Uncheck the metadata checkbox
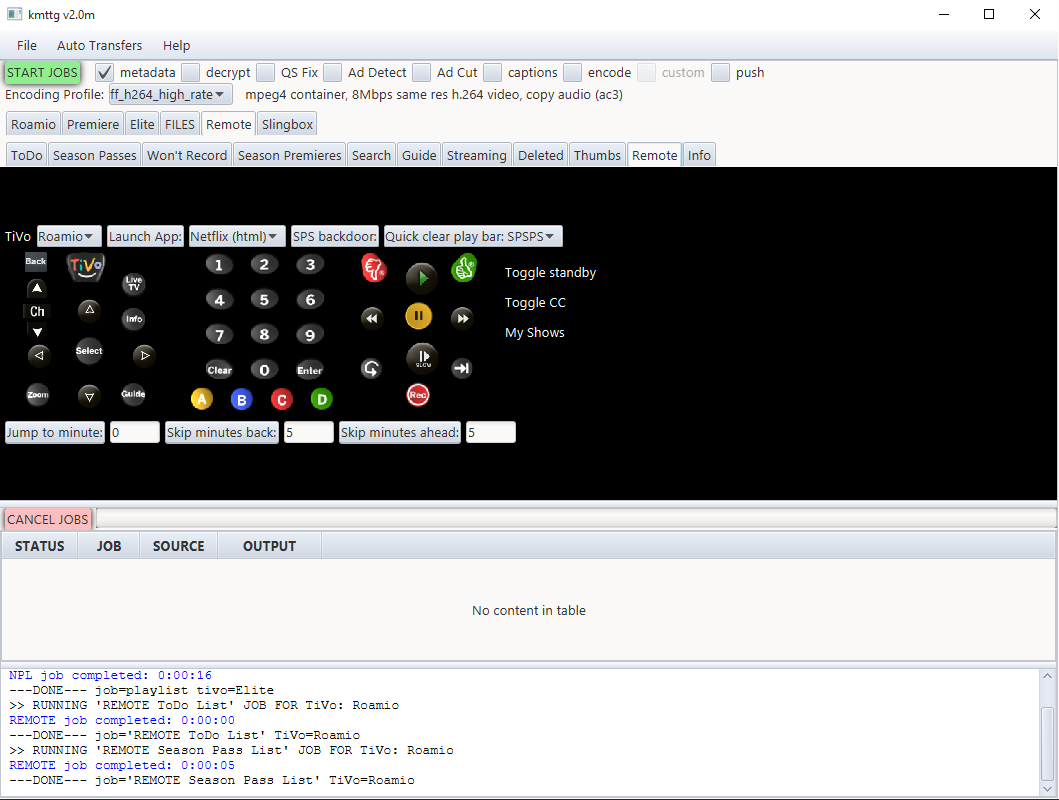The image size is (1059, 800). [x=104, y=72]
